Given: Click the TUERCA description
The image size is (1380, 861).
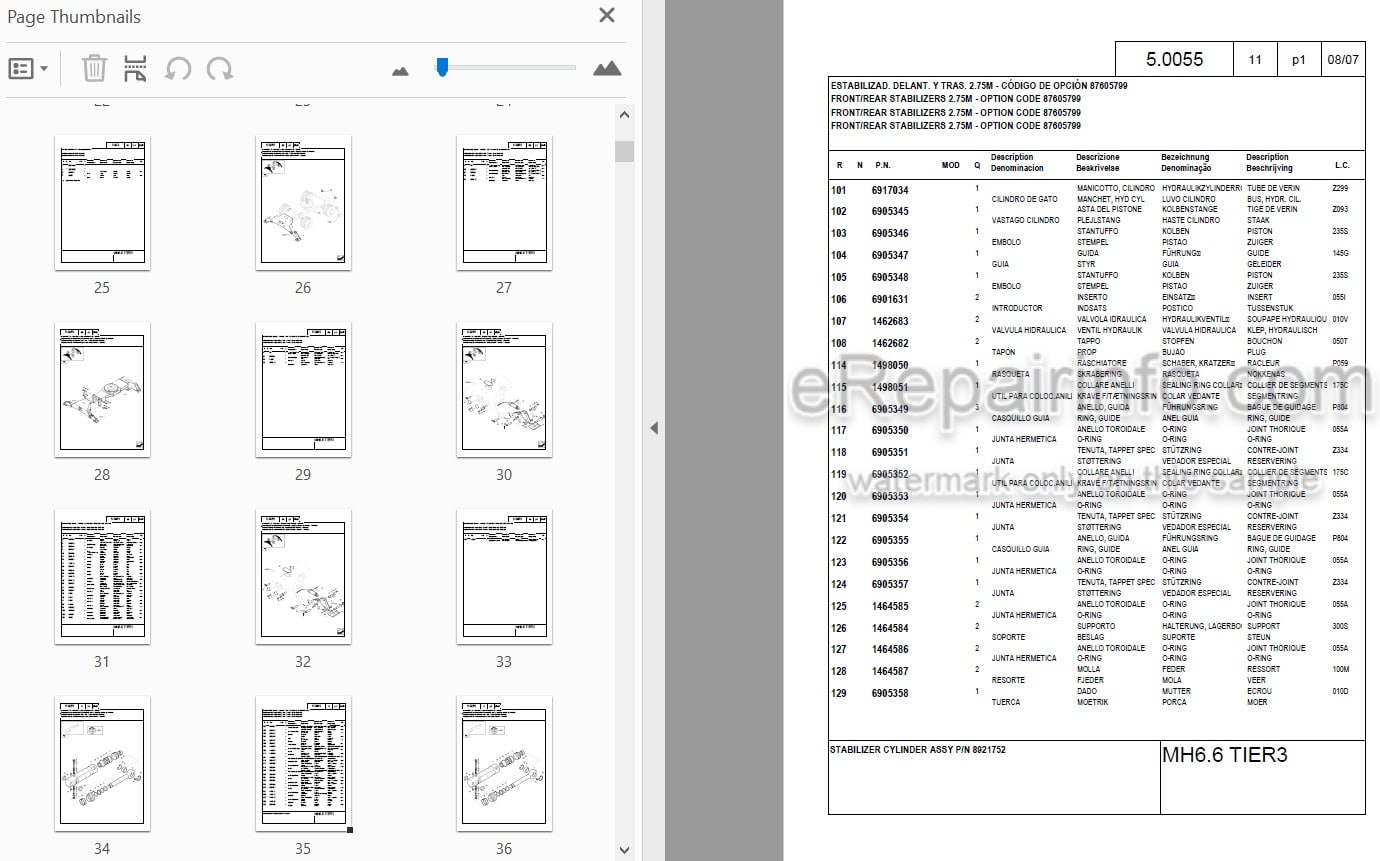Looking at the screenshot, I should (x=1006, y=702).
